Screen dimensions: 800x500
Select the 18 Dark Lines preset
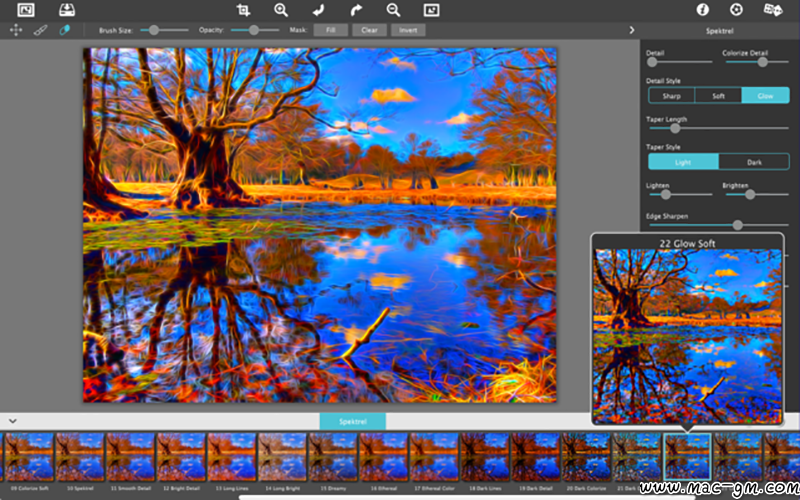(485, 457)
